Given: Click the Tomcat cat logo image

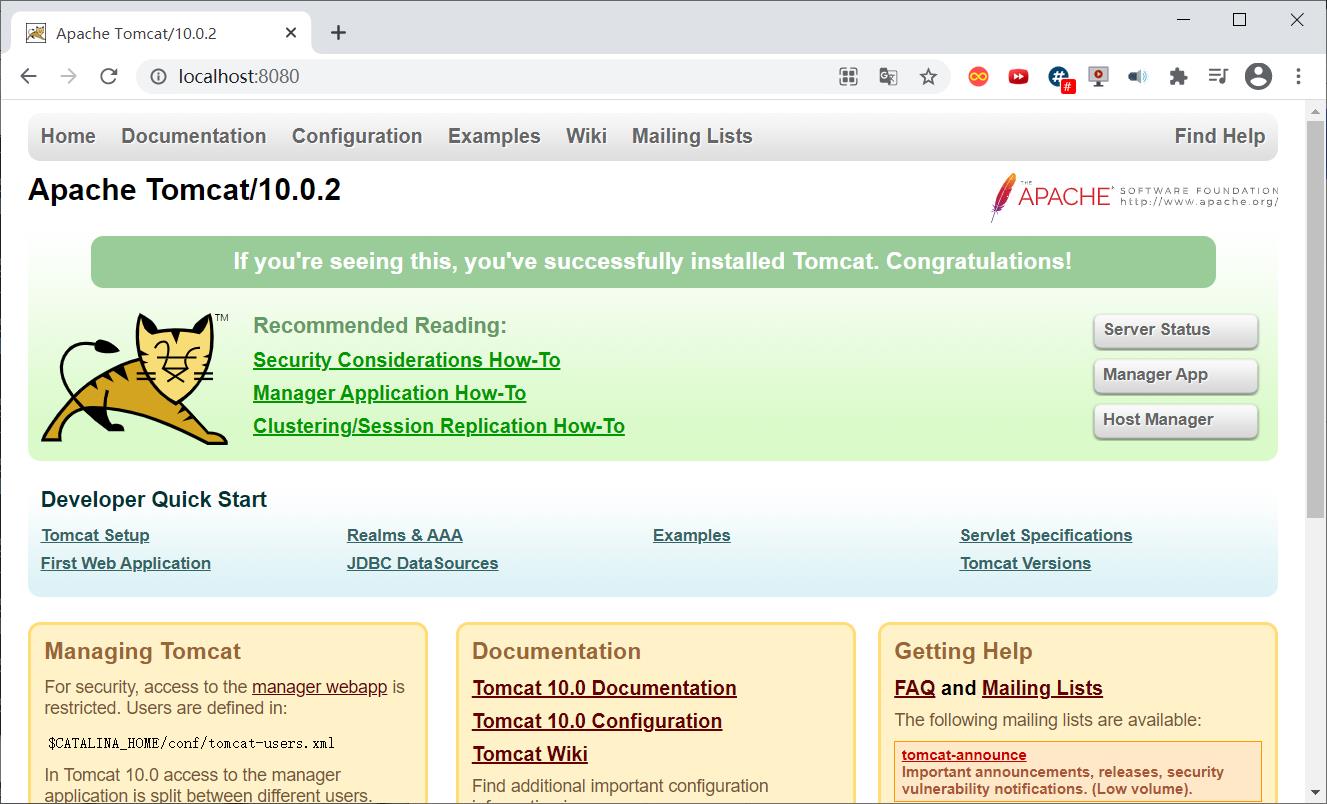Looking at the screenshot, I should coord(134,378).
